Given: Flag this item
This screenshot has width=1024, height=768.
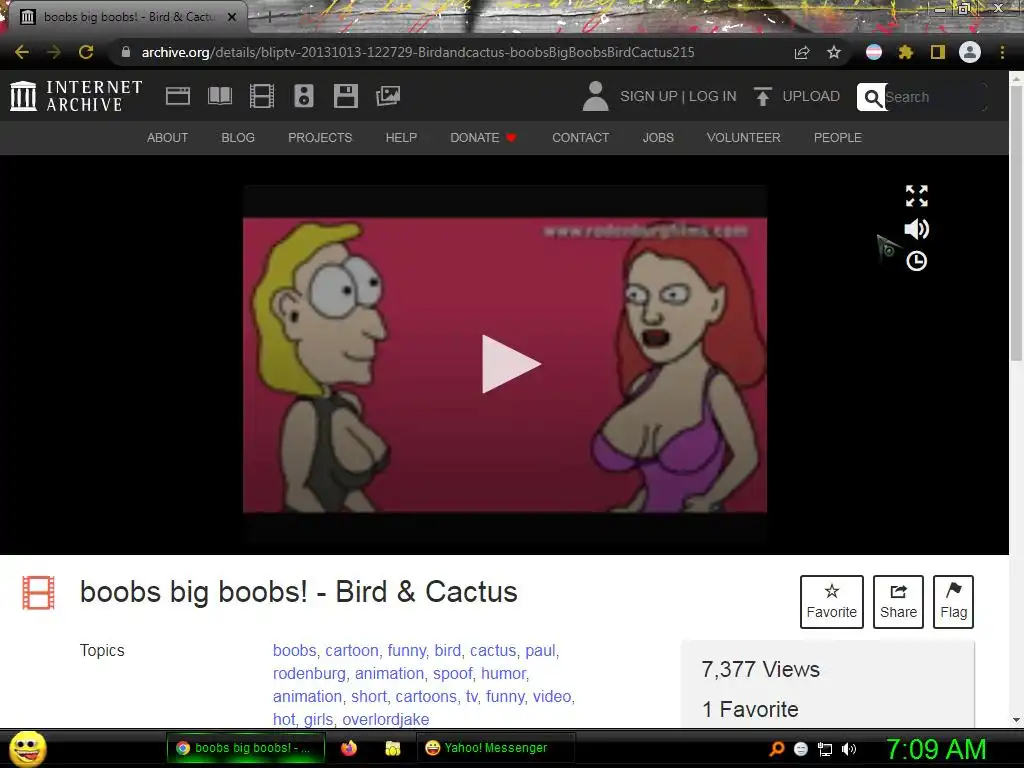Looking at the screenshot, I should pos(953,601).
